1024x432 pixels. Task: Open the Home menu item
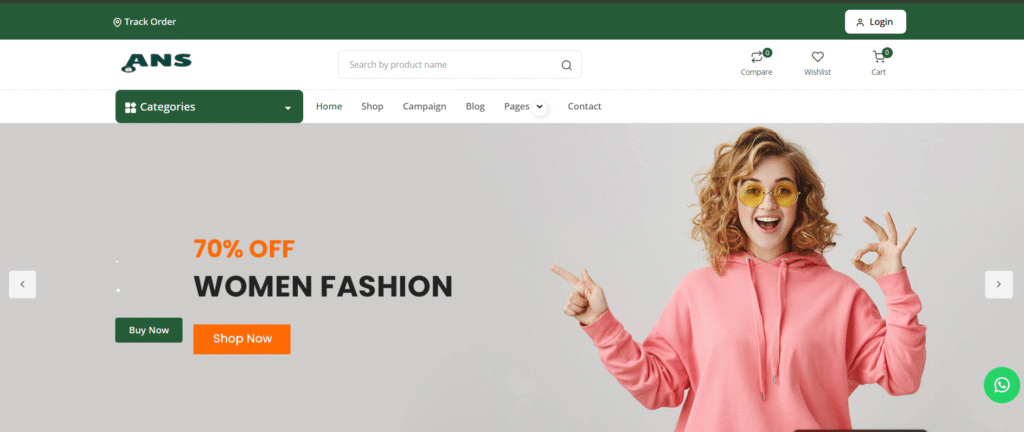coord(329,106)
